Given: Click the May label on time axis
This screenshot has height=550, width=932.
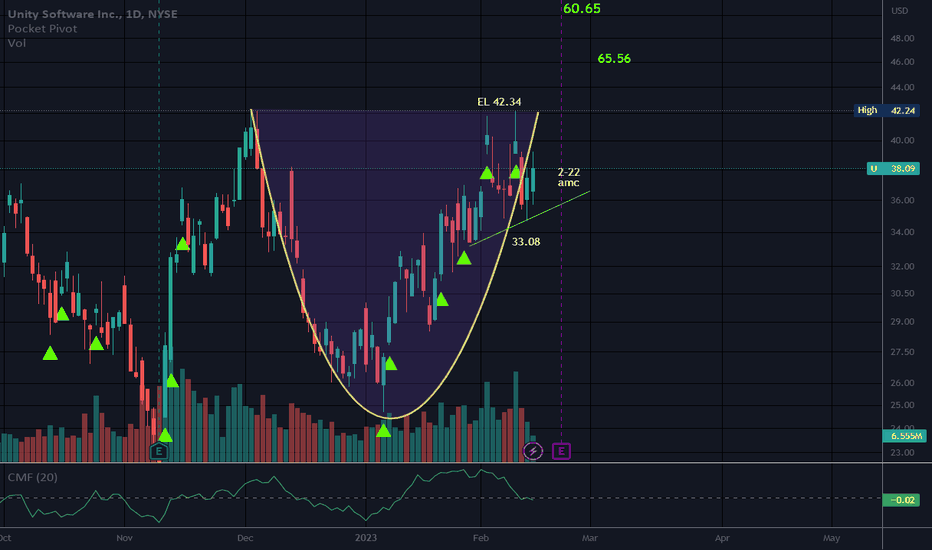Looking at the screenshot, I should coord(832,538).
